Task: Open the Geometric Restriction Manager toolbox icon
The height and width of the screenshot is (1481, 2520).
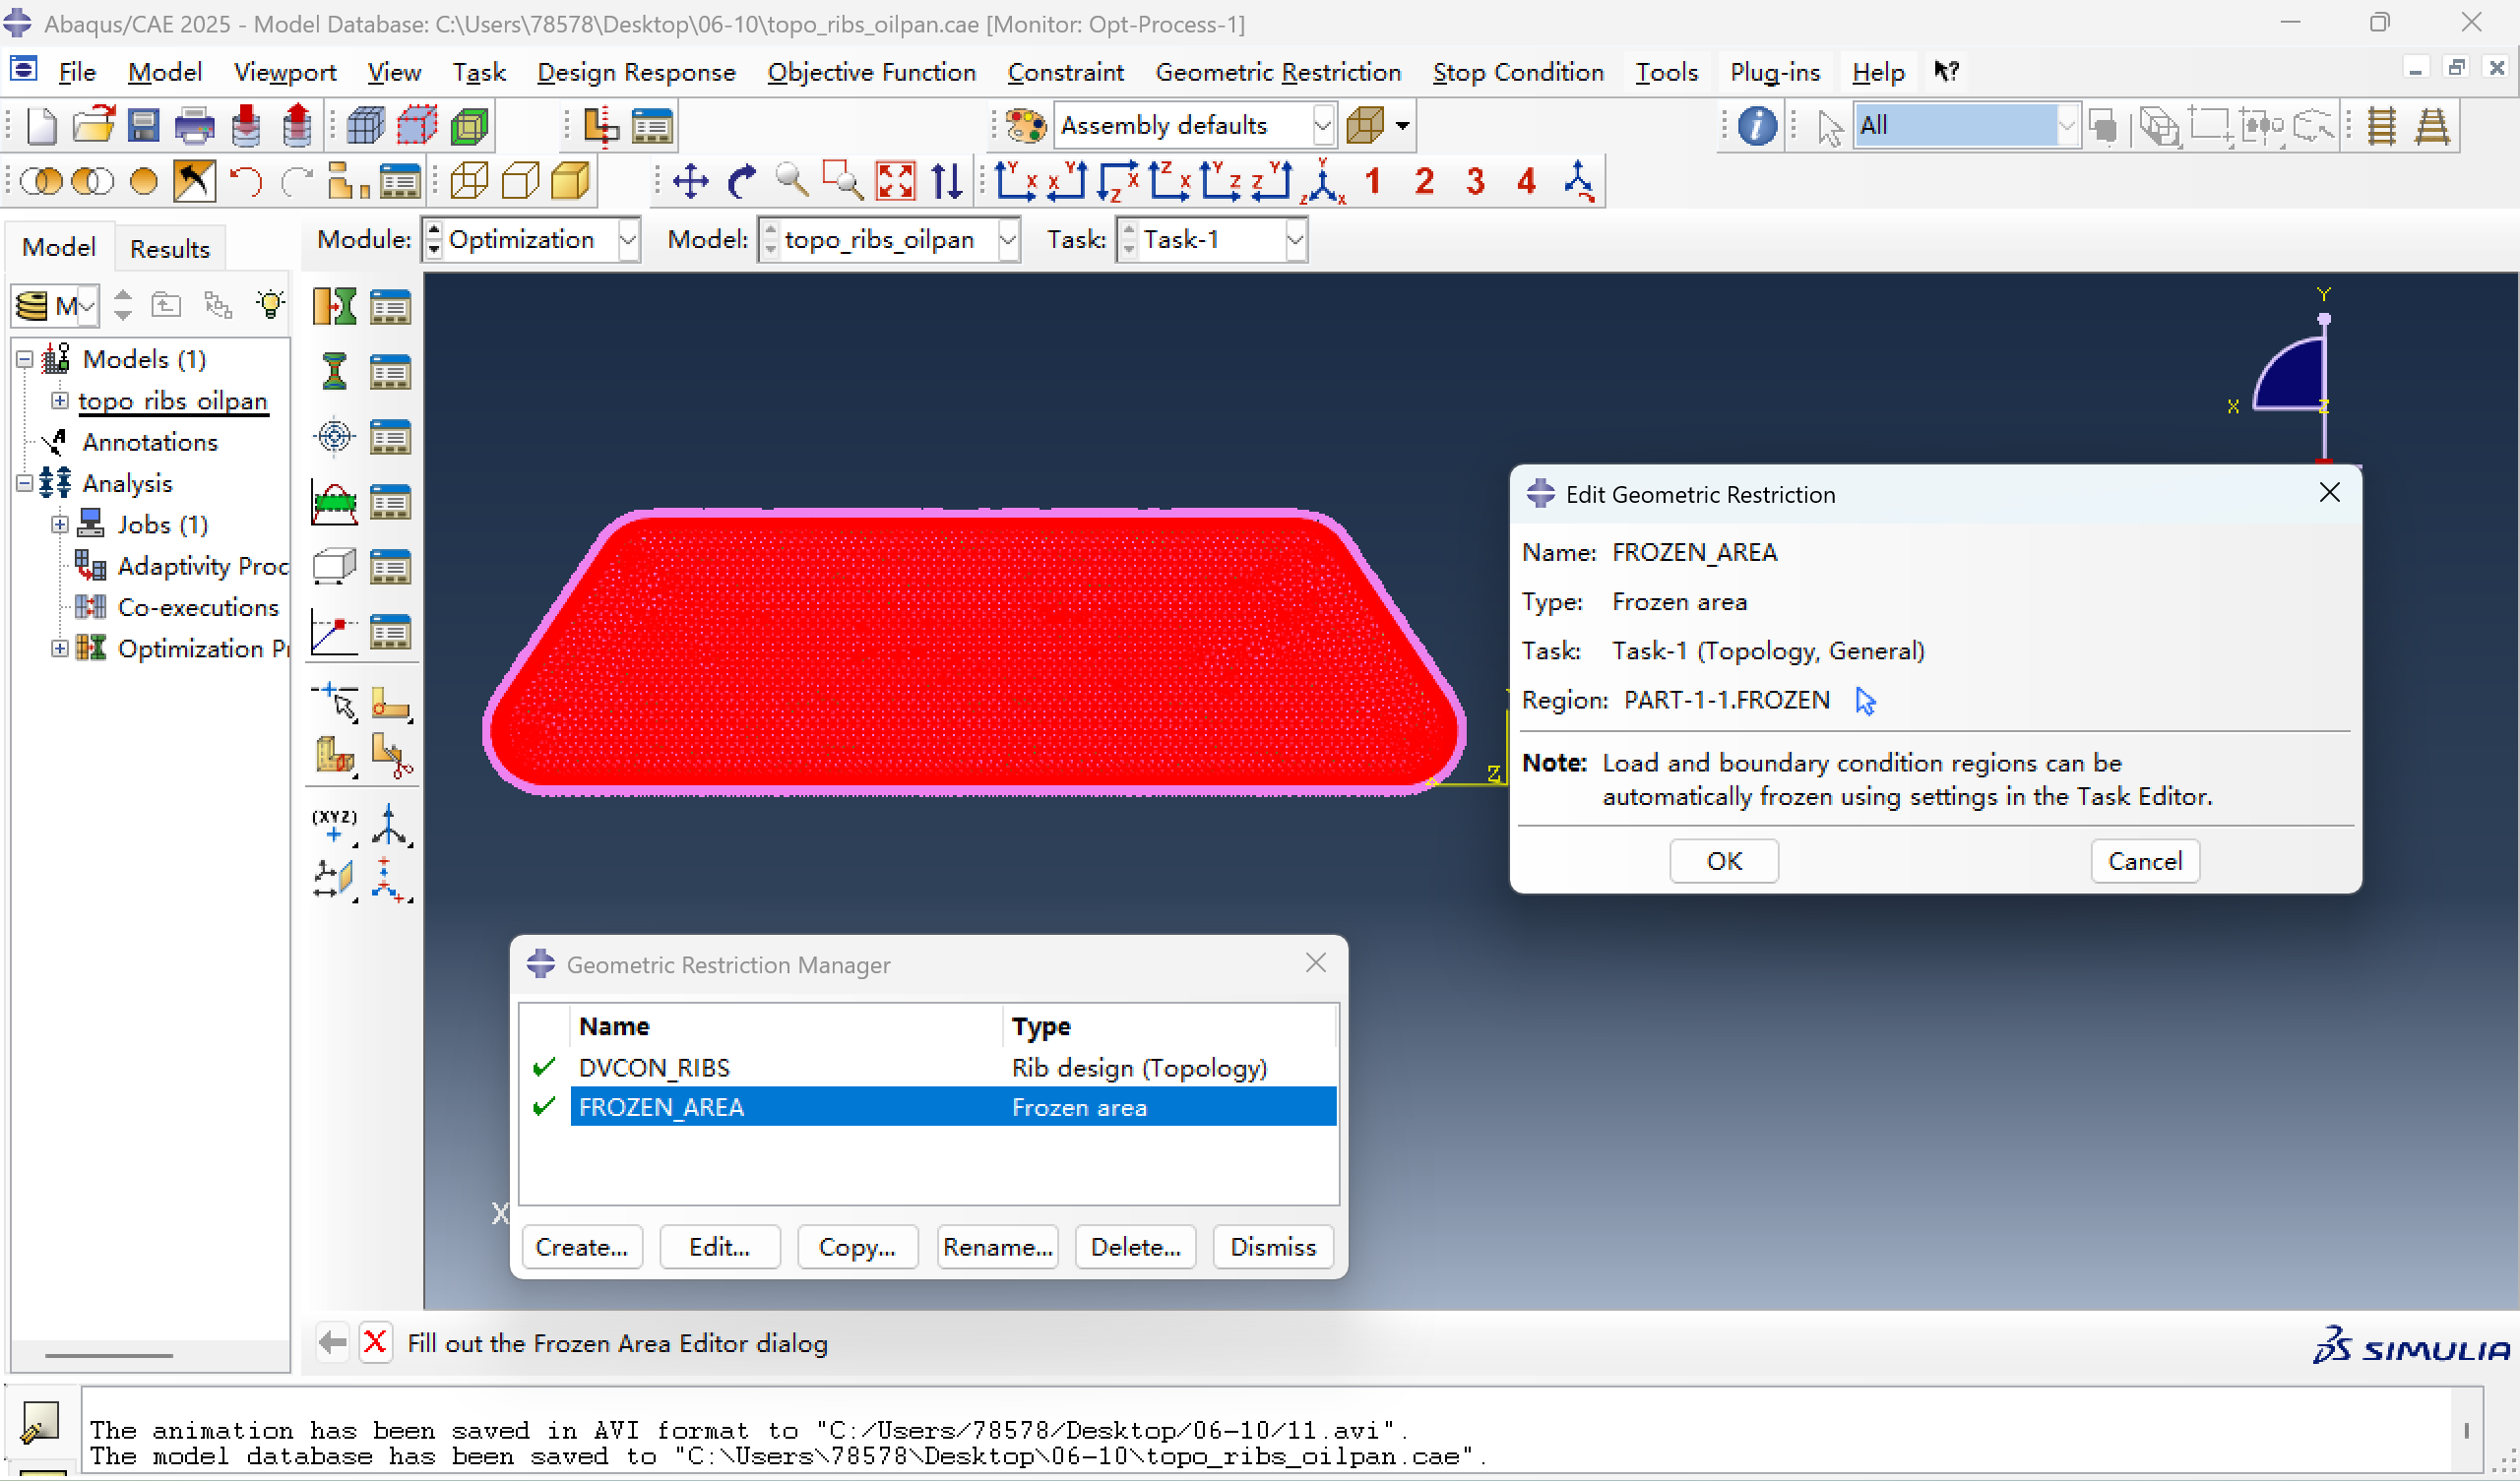Action: tap(390, 567)
